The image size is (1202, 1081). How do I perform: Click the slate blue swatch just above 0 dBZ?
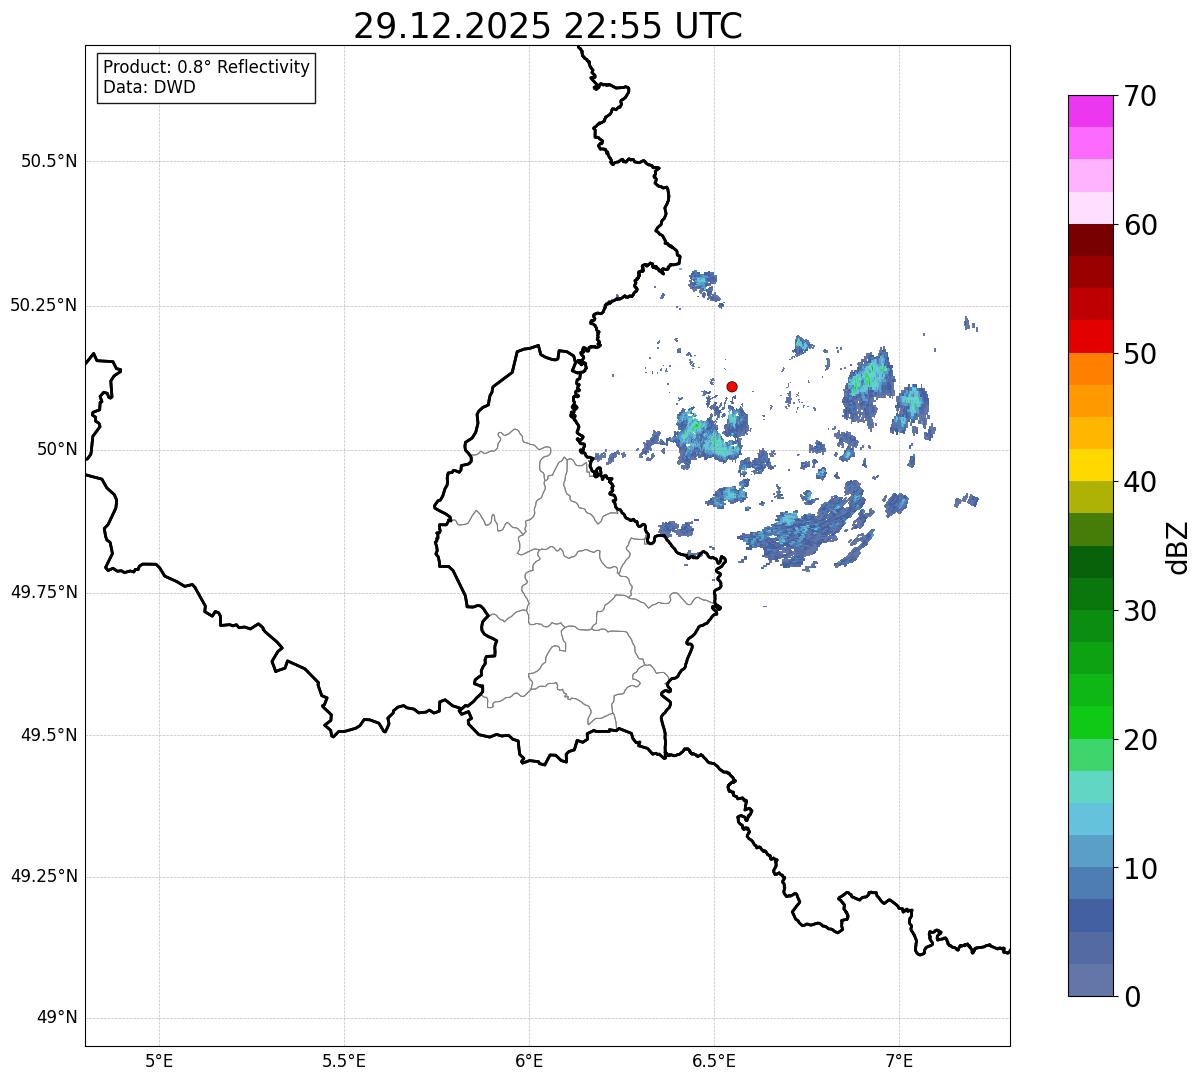coord(1091,980)
